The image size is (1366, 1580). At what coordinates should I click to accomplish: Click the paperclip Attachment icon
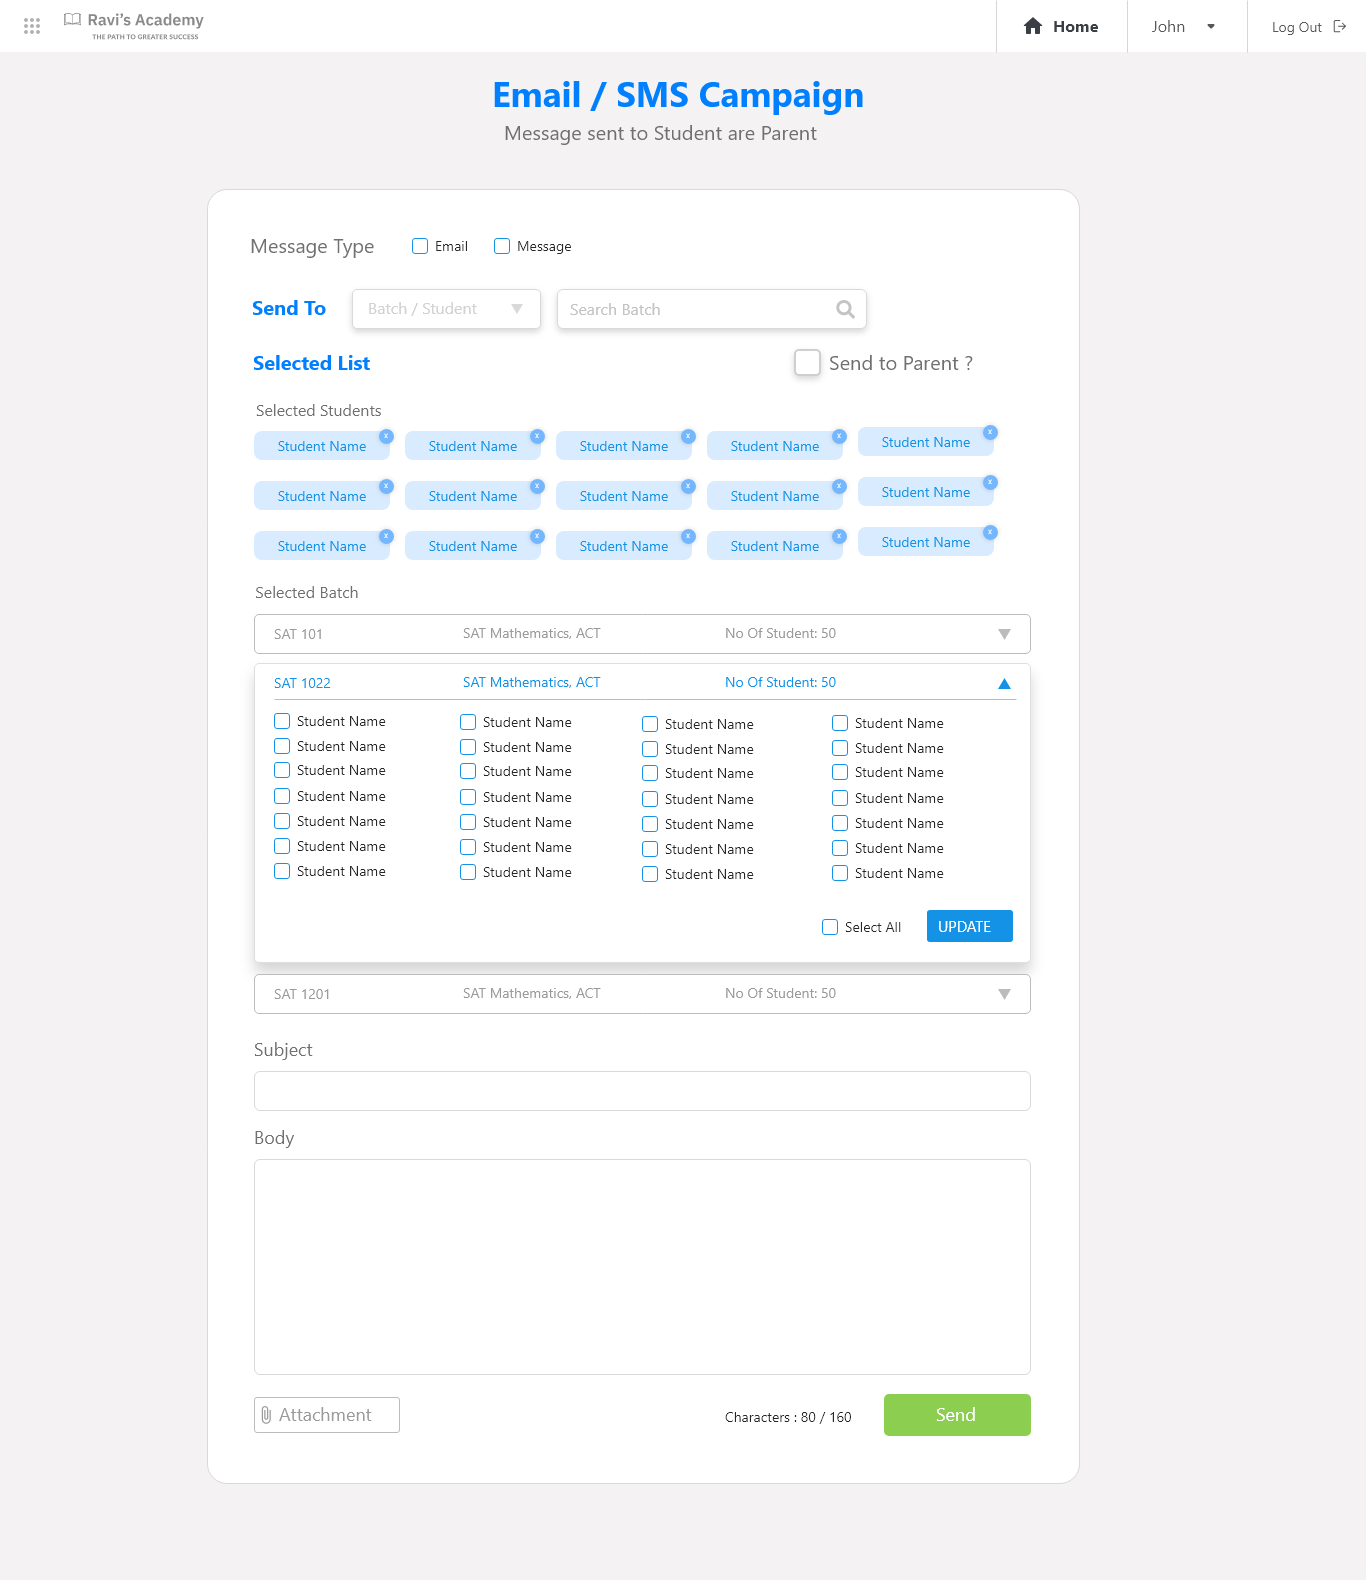(x=266, y=1415)
